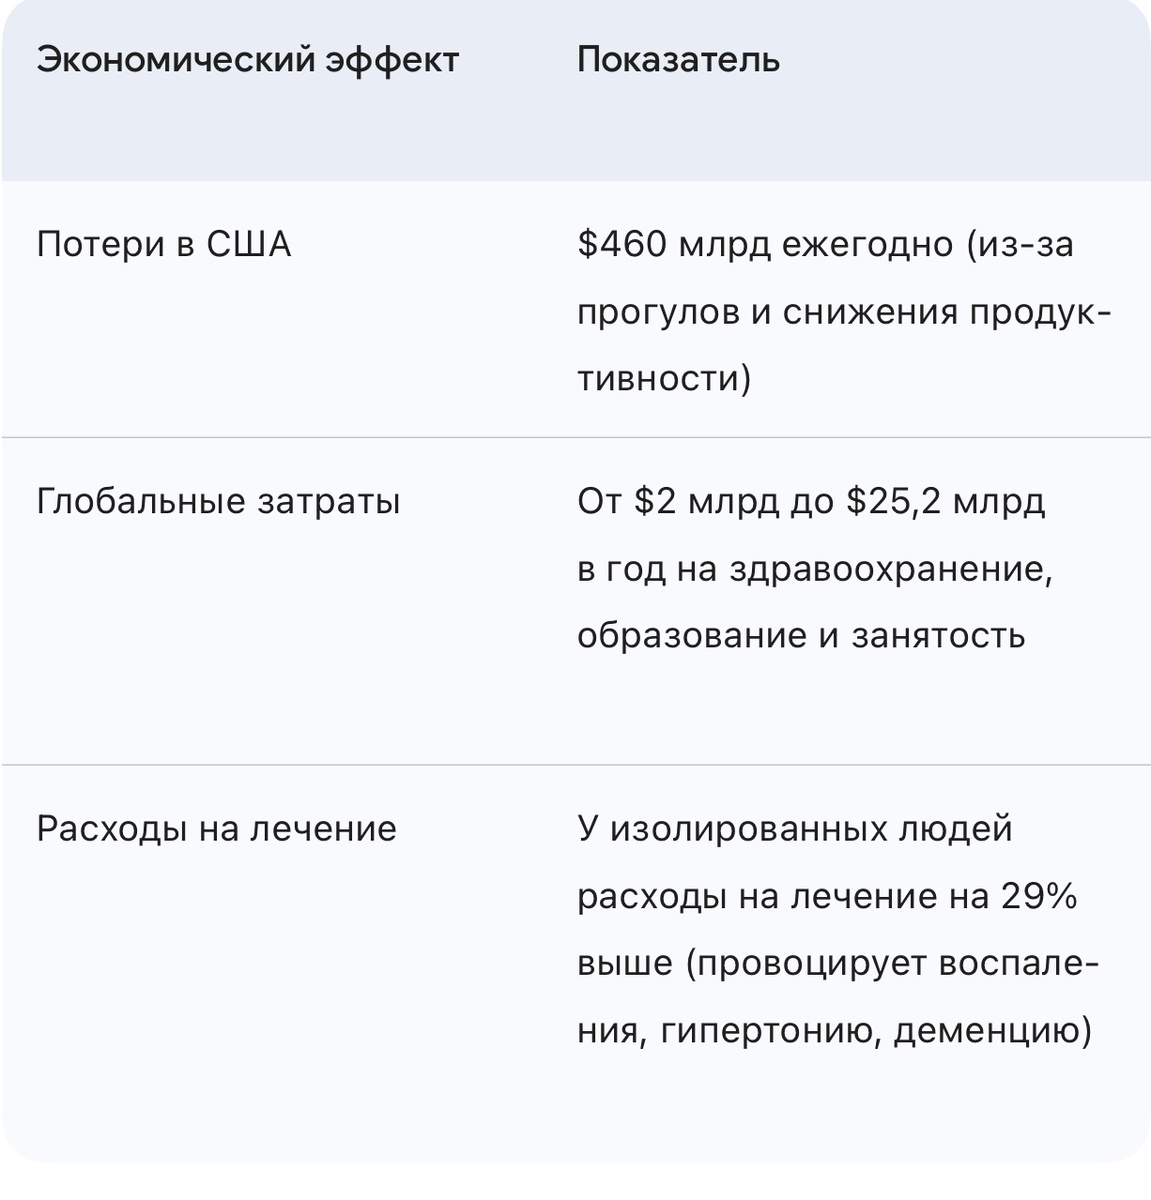Click the 'У изолированных людей' text

(795, 829)
